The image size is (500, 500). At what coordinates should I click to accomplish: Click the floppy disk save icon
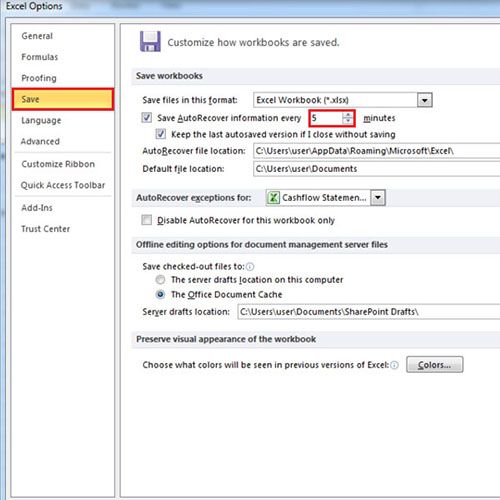(150, 42)
